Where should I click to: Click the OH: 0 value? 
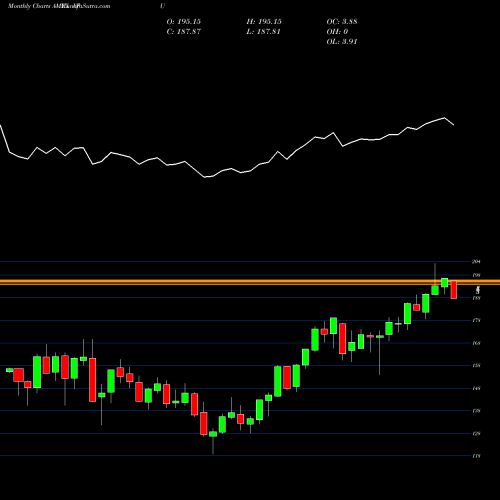[x=337, y=32]
